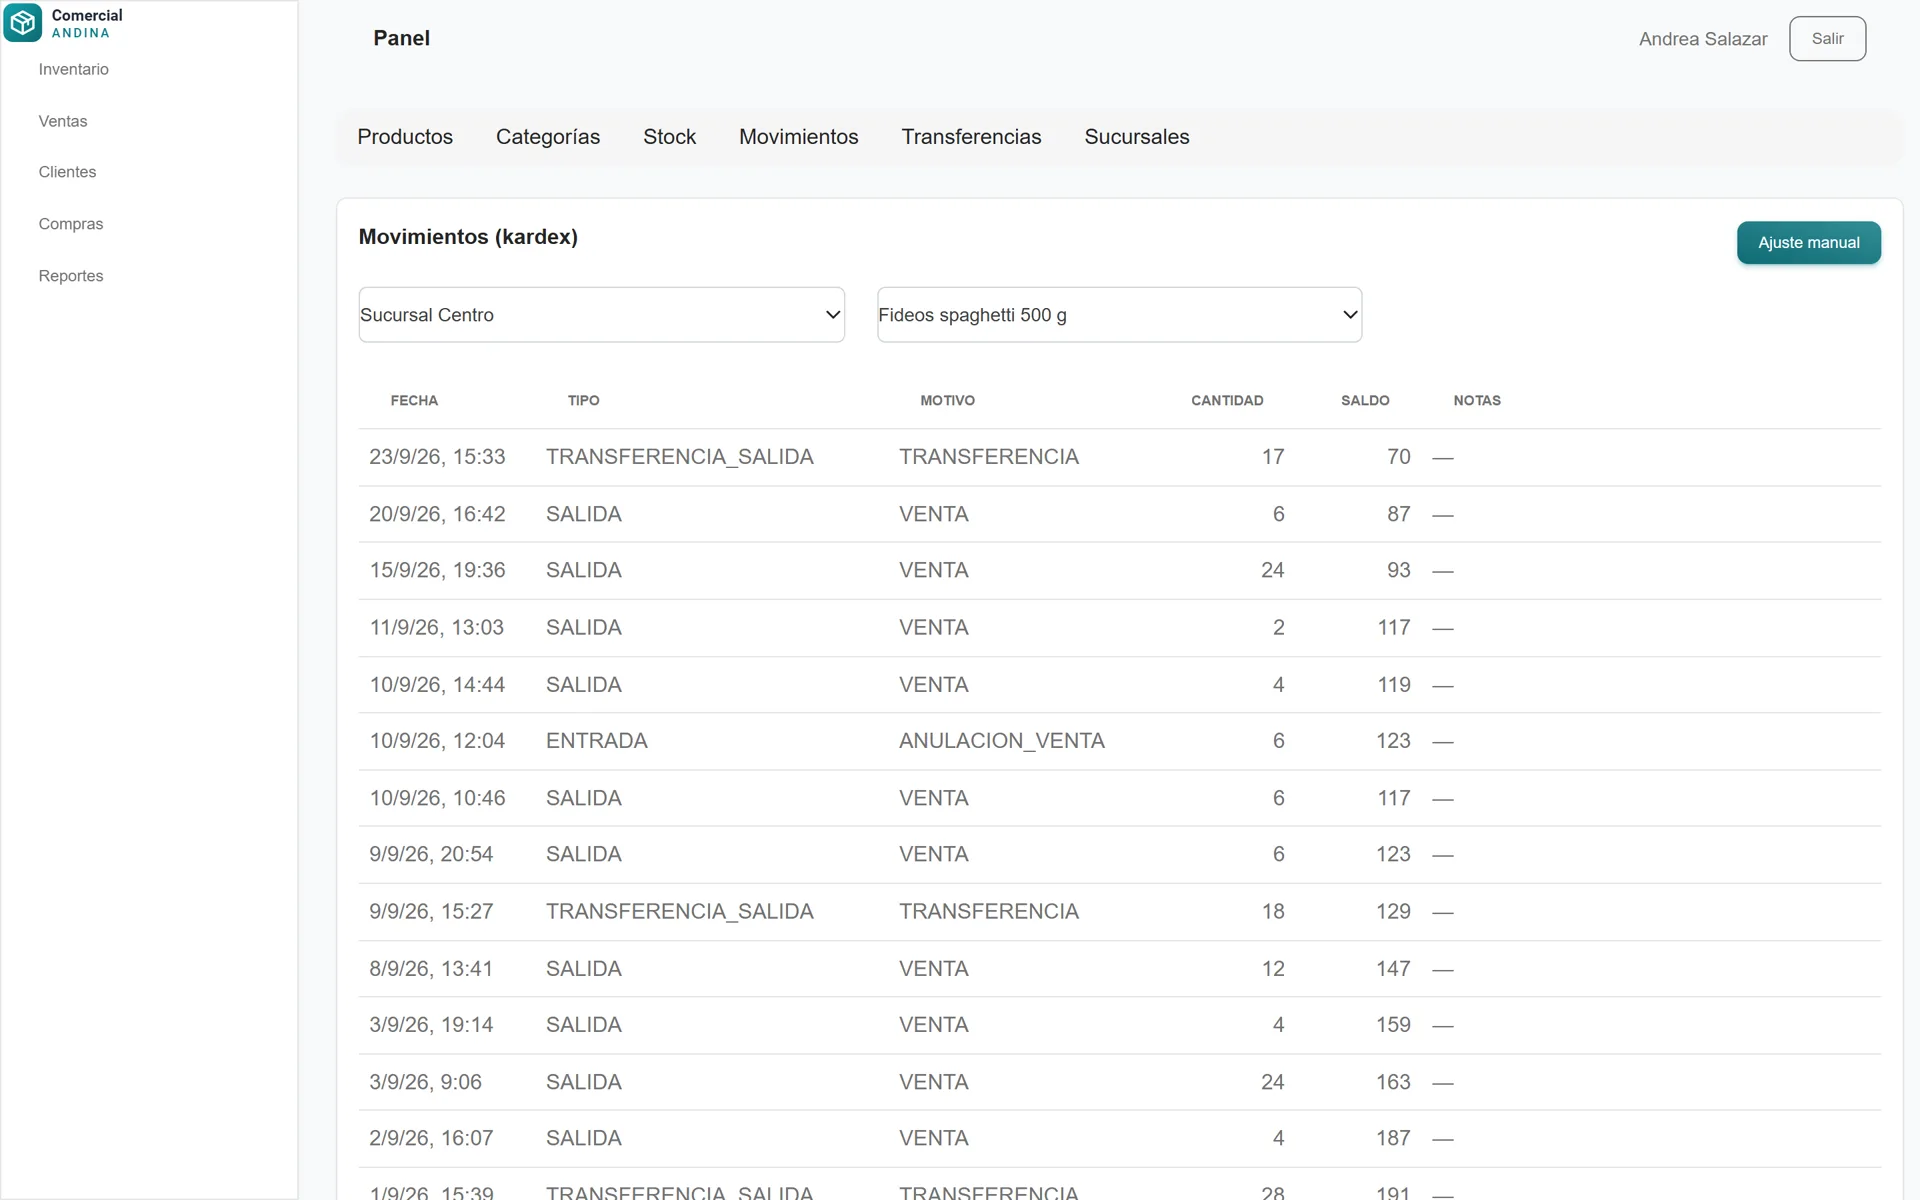Click the user name Andrea Salazar

1703,39
